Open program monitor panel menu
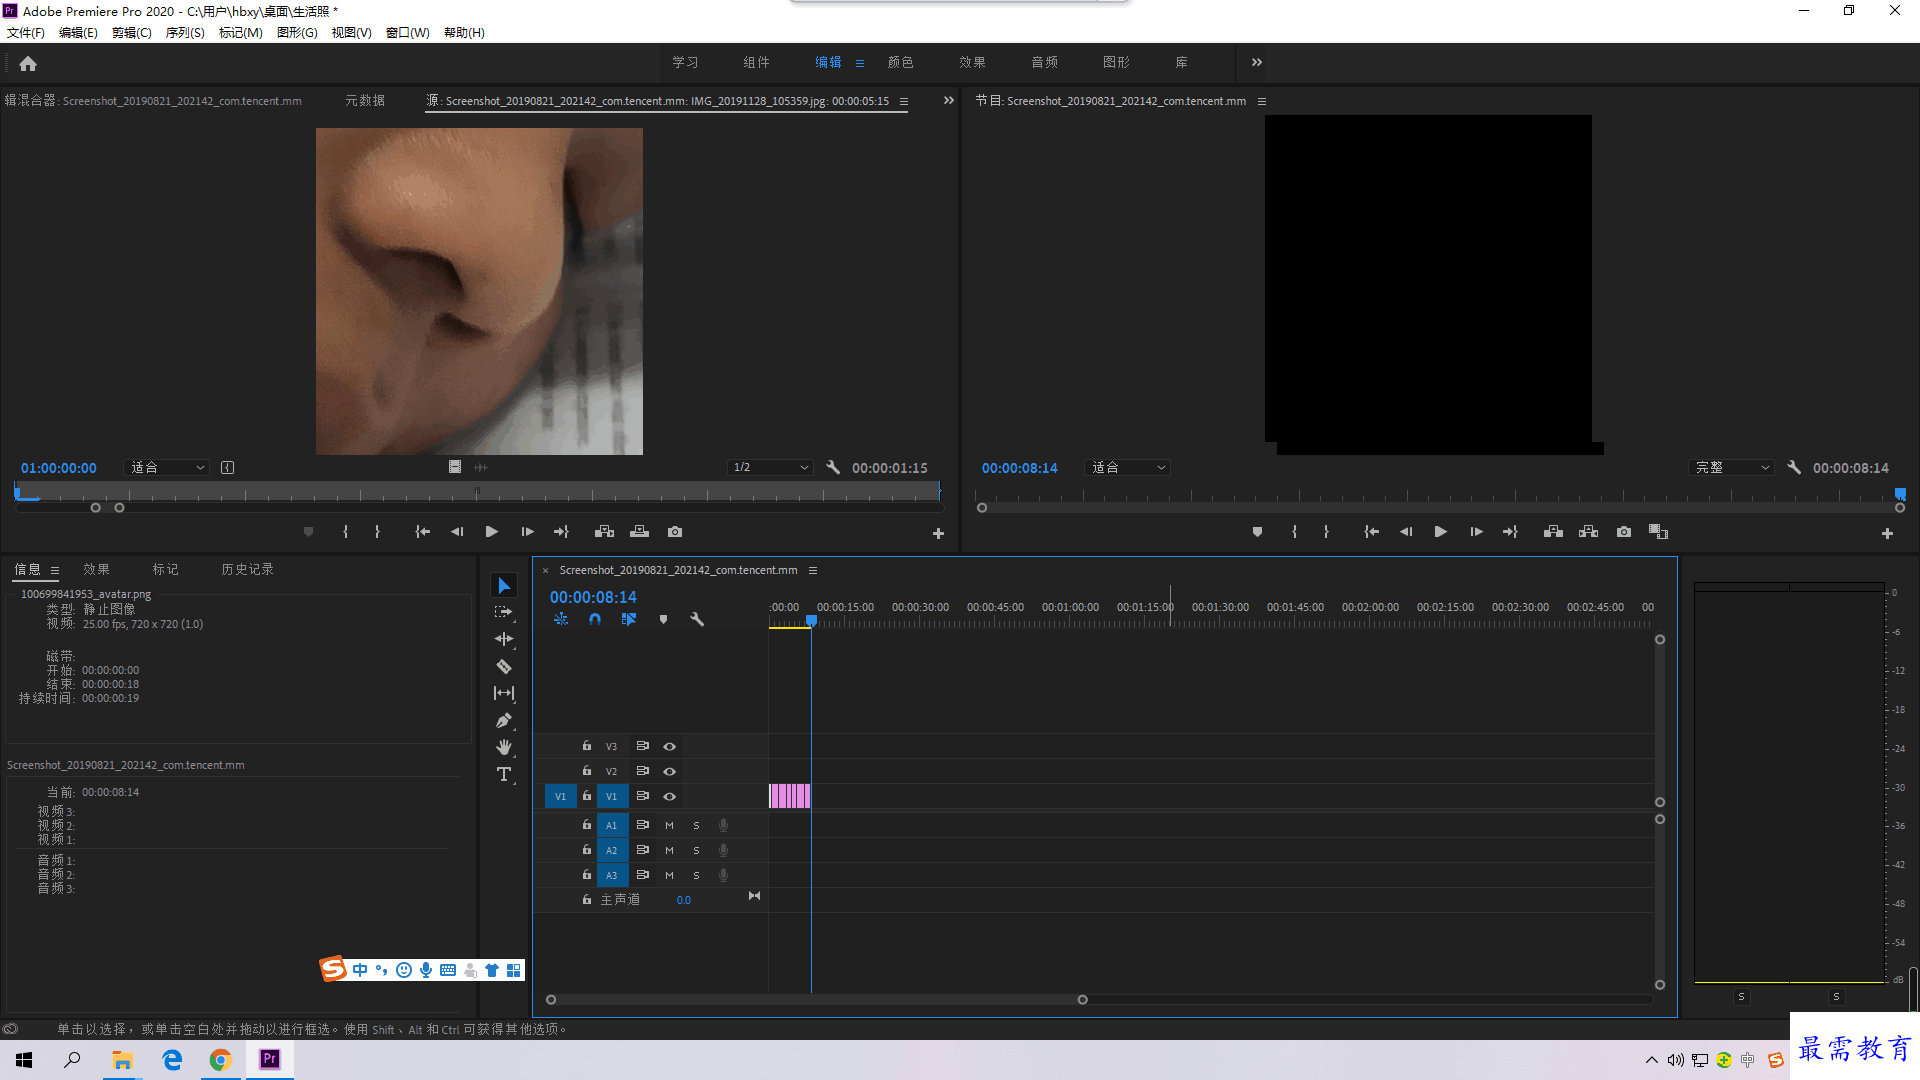The image size is (1920, 1080). [x=1262, y=101]
